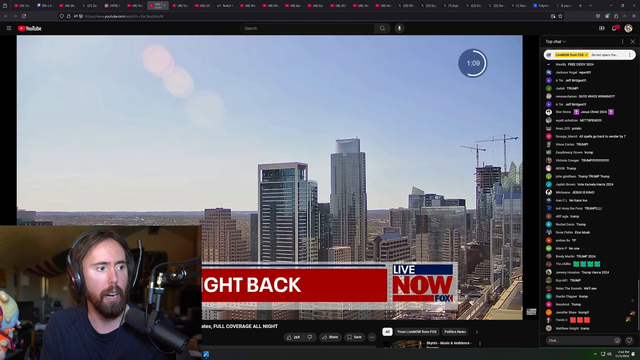Expand the Top chat dropdown

pos(556,42)
